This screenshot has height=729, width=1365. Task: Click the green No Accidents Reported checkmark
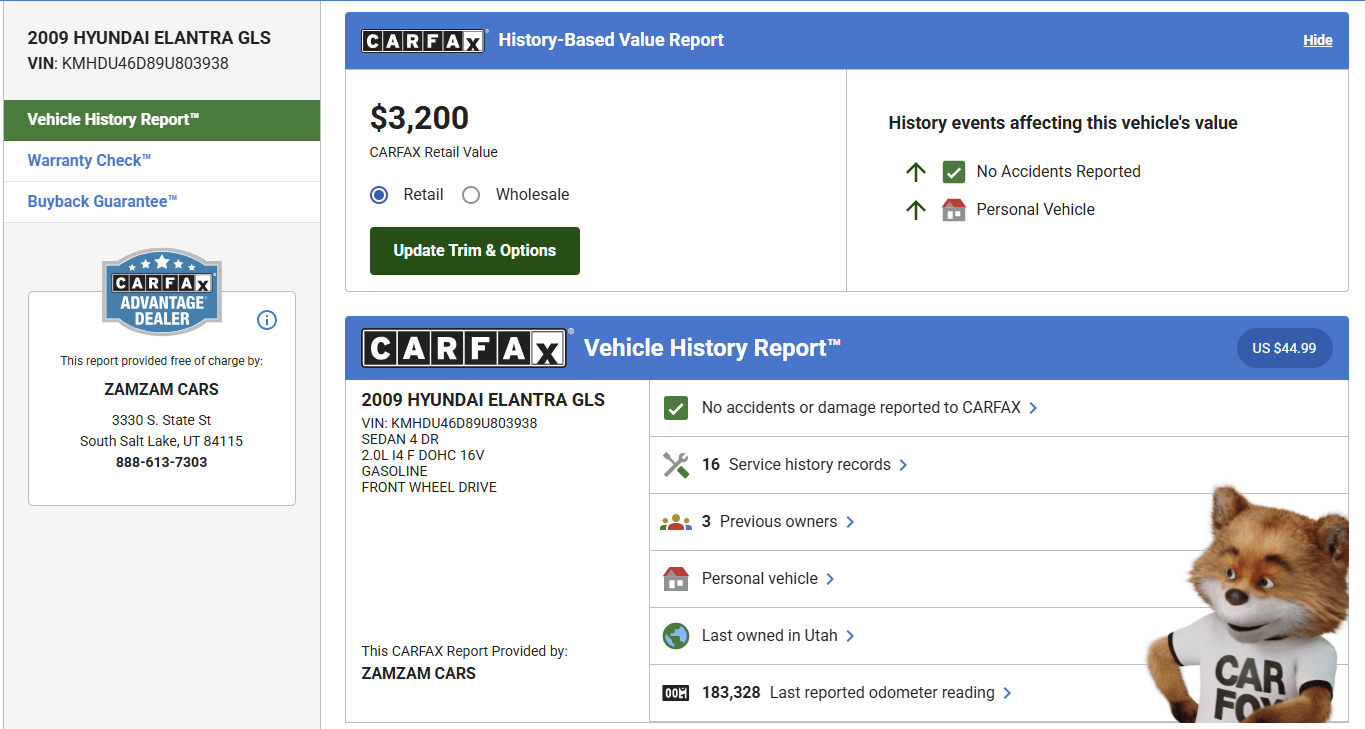(x=953, y=172)
